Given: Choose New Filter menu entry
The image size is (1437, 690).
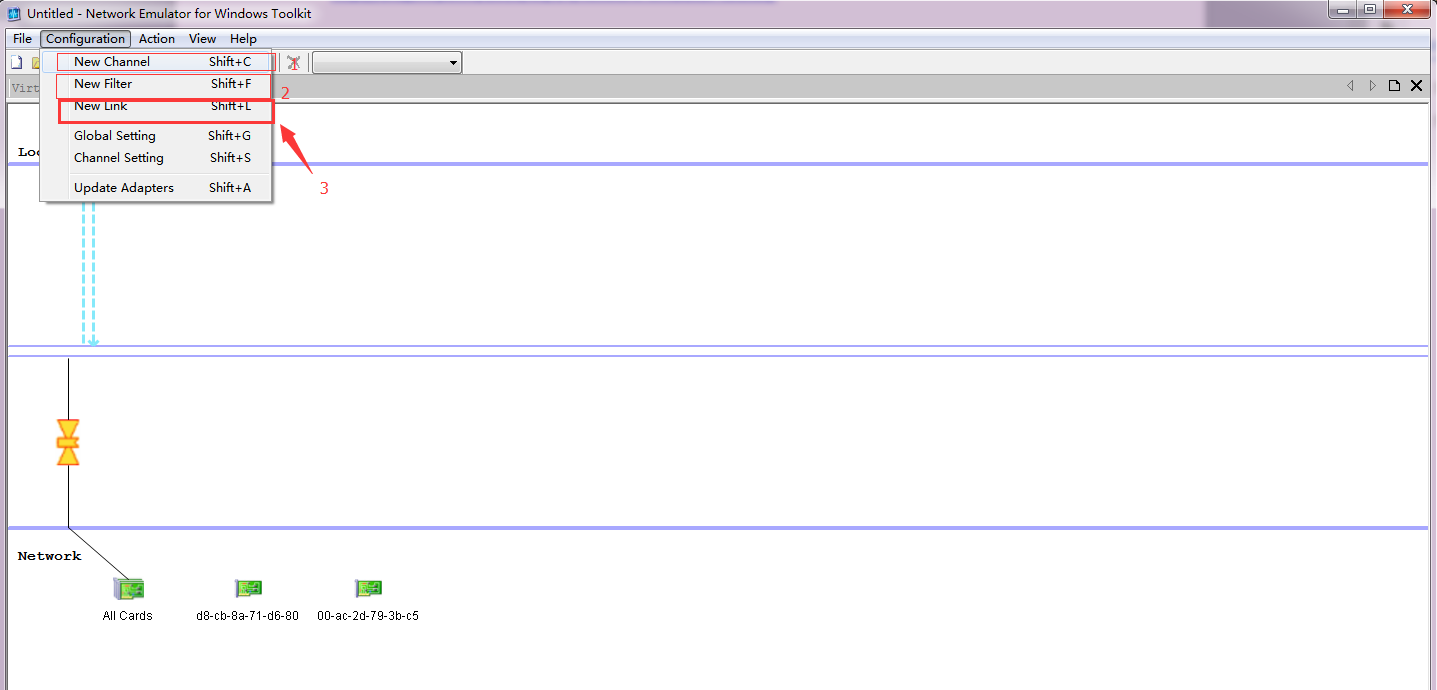Looking at the screenshot, I should (103, 84).
